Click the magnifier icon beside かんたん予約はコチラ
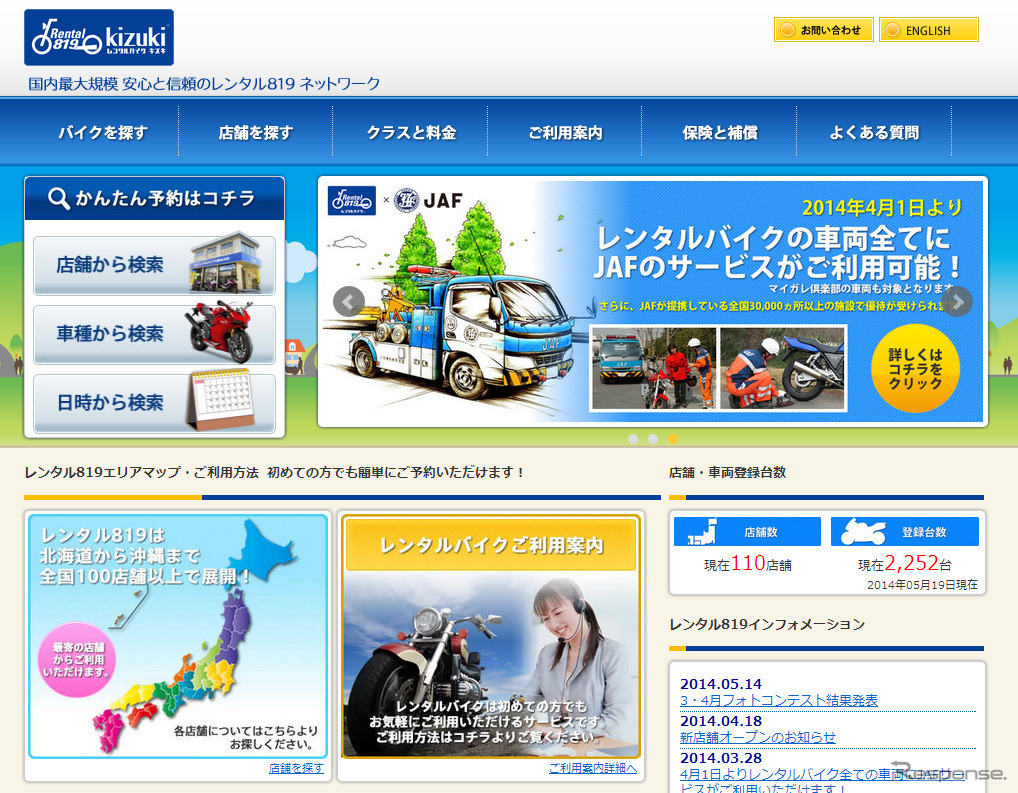 click(58, 198)
